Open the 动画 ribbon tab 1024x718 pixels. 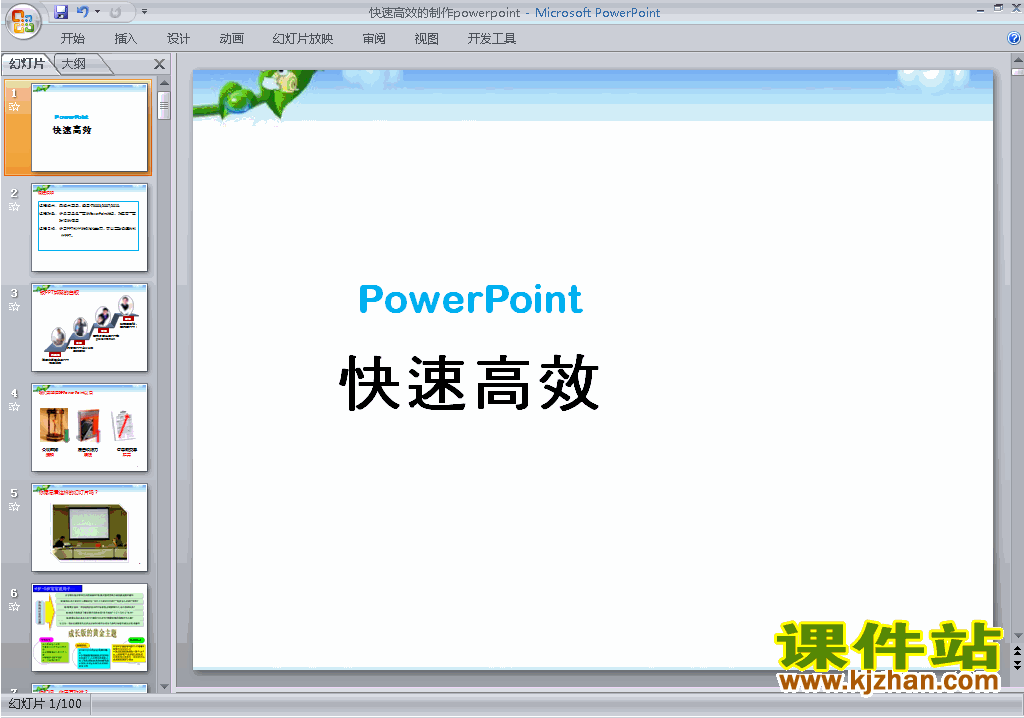click(231, 39)
